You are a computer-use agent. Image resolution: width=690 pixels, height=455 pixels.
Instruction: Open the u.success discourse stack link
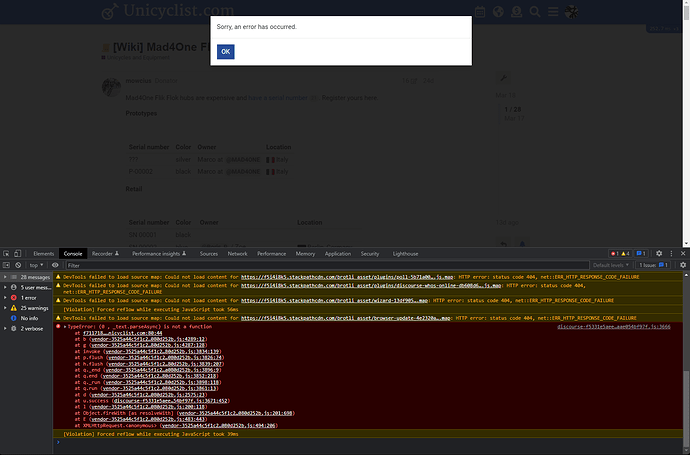click(170, 401)
